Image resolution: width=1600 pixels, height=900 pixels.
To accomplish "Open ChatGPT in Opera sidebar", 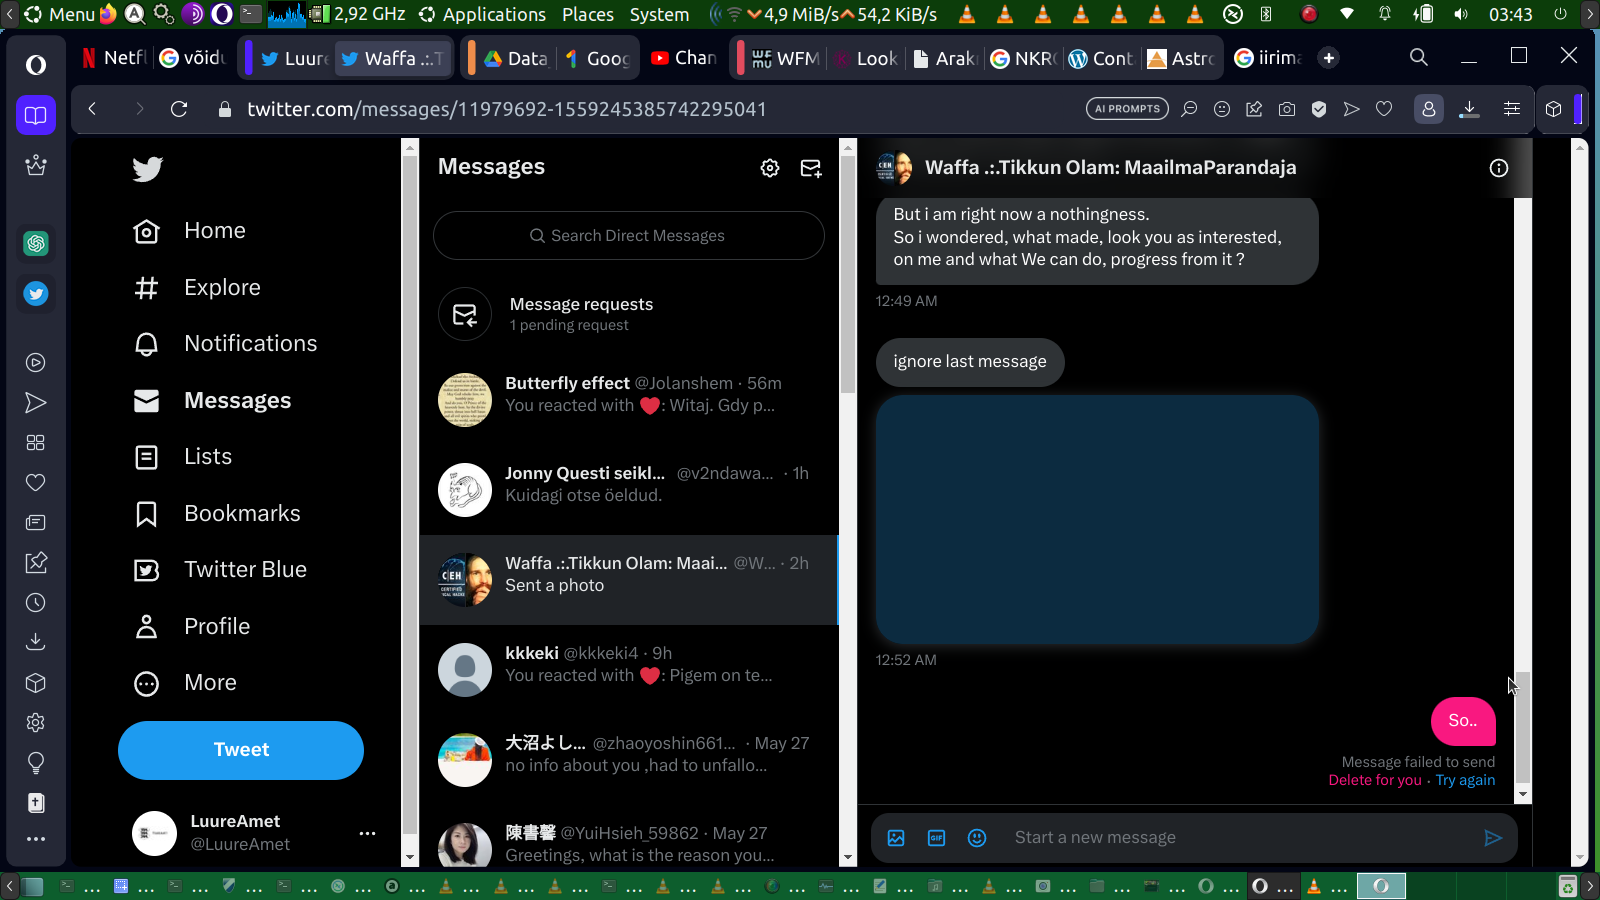I will tap(36, 243).
